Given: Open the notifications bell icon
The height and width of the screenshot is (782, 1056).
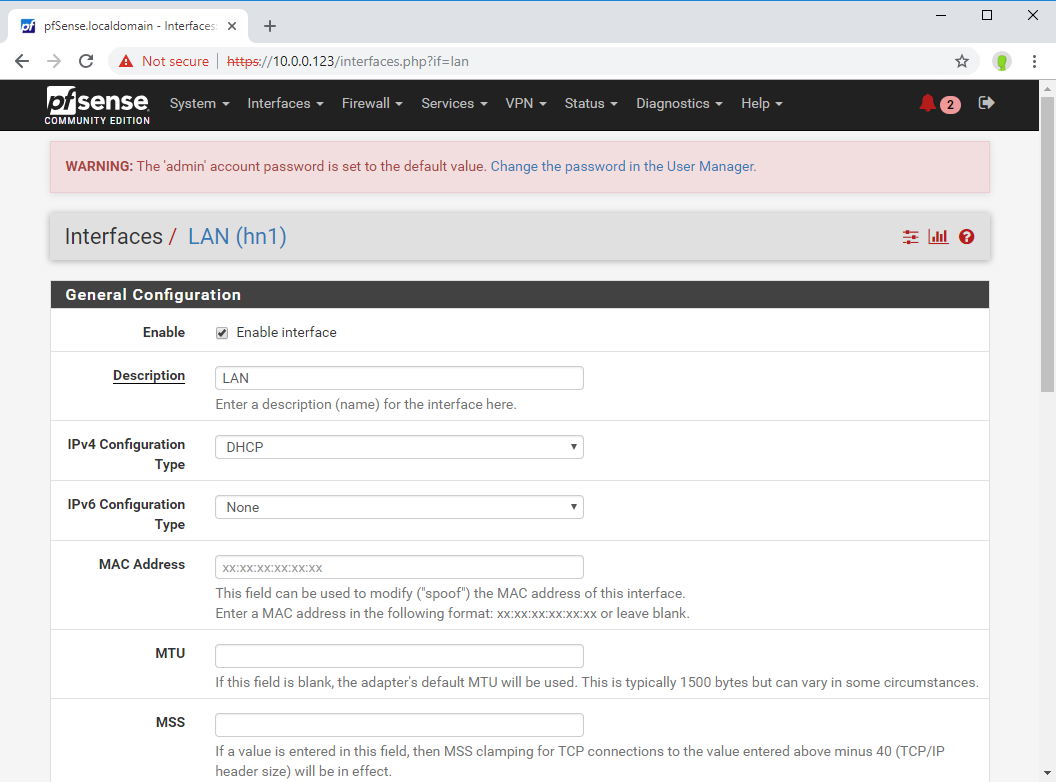Looking at the screenshot, I should click(x=928, y=103).
